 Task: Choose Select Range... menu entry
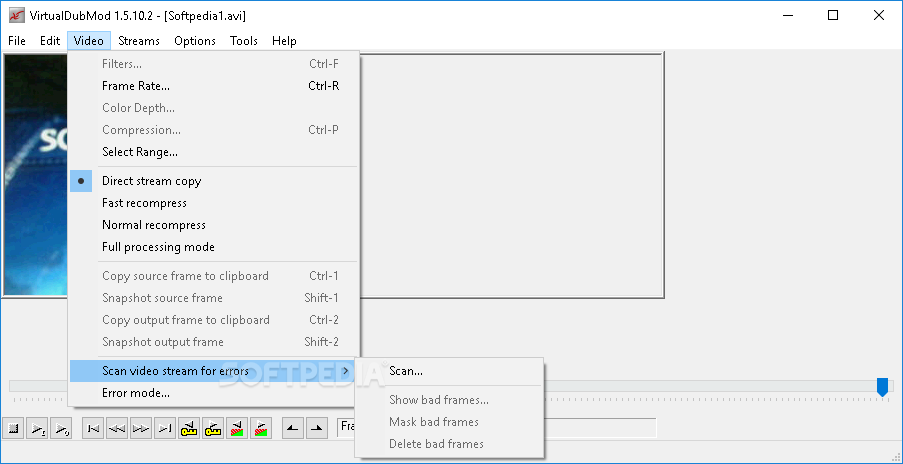pos(214,152)
